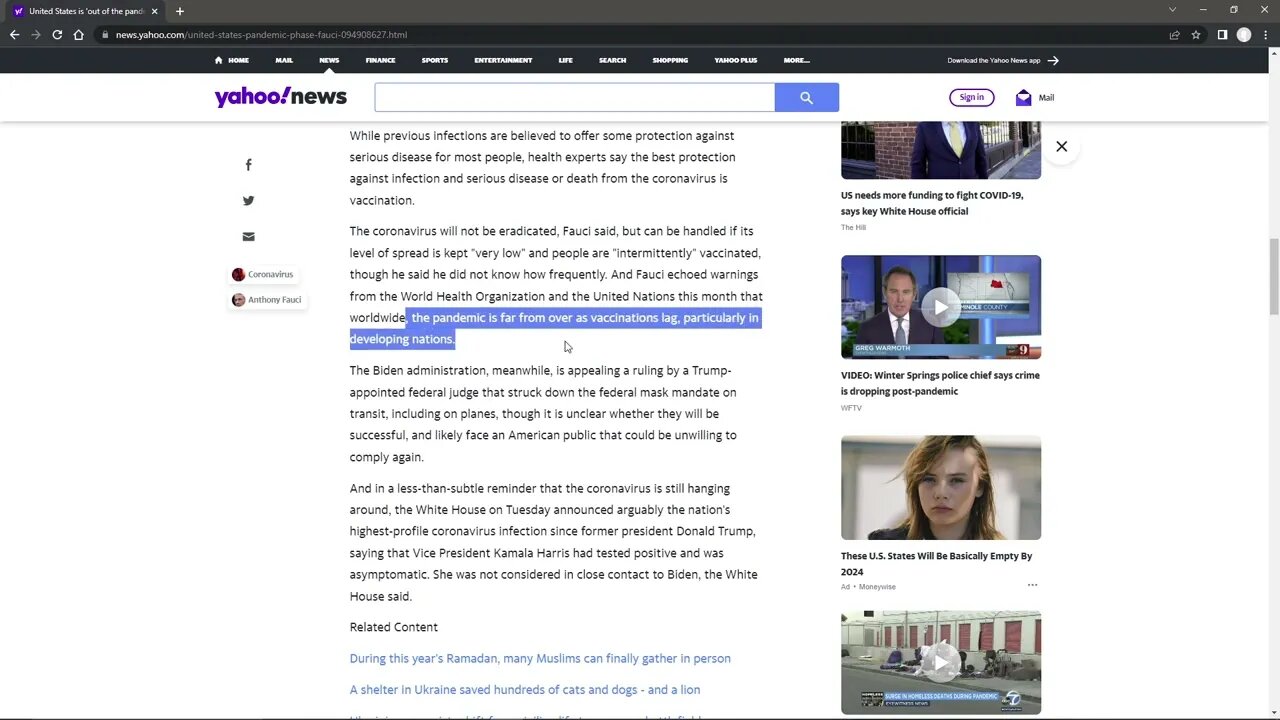Screen dimensions: 1280x720
Task: Click the arrow beside Download Yahoo News app
Action: [x=1053, y=60]
